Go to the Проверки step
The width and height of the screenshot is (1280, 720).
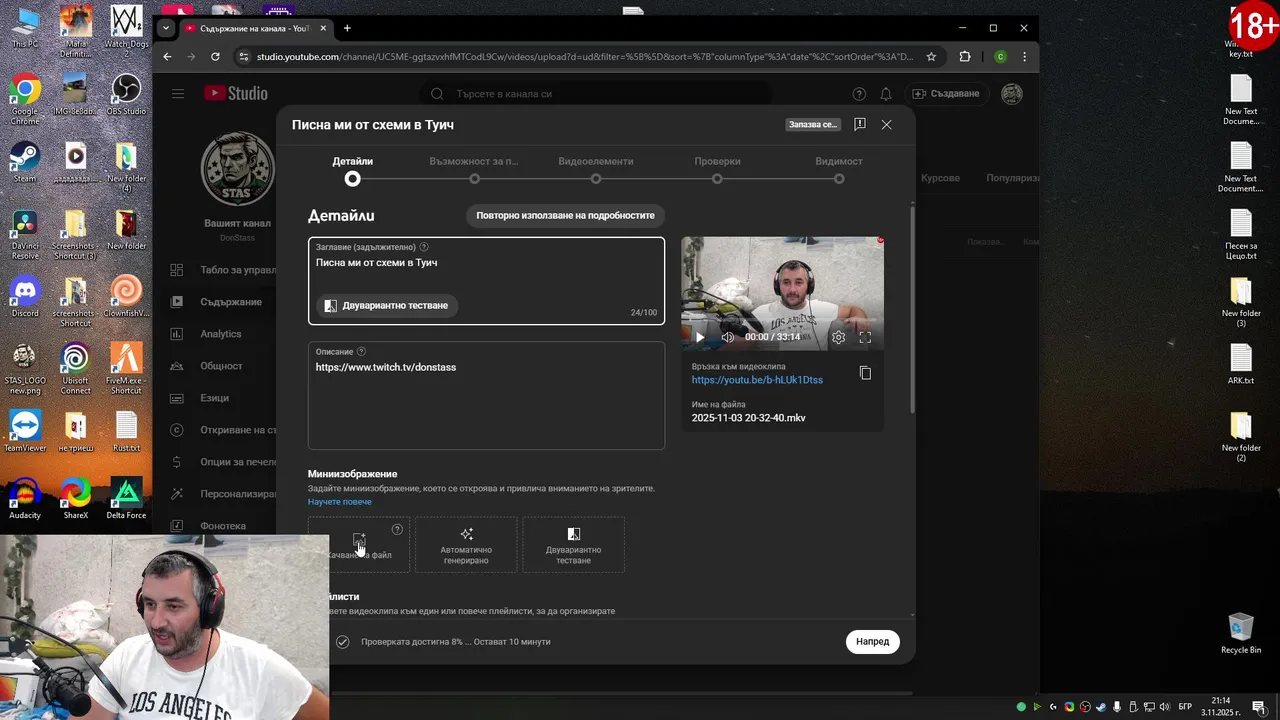[717, 170]
